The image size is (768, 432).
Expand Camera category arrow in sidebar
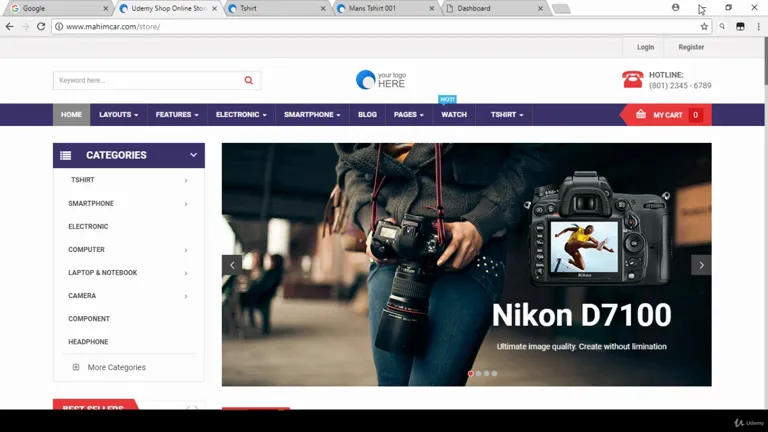coord(186,296)
